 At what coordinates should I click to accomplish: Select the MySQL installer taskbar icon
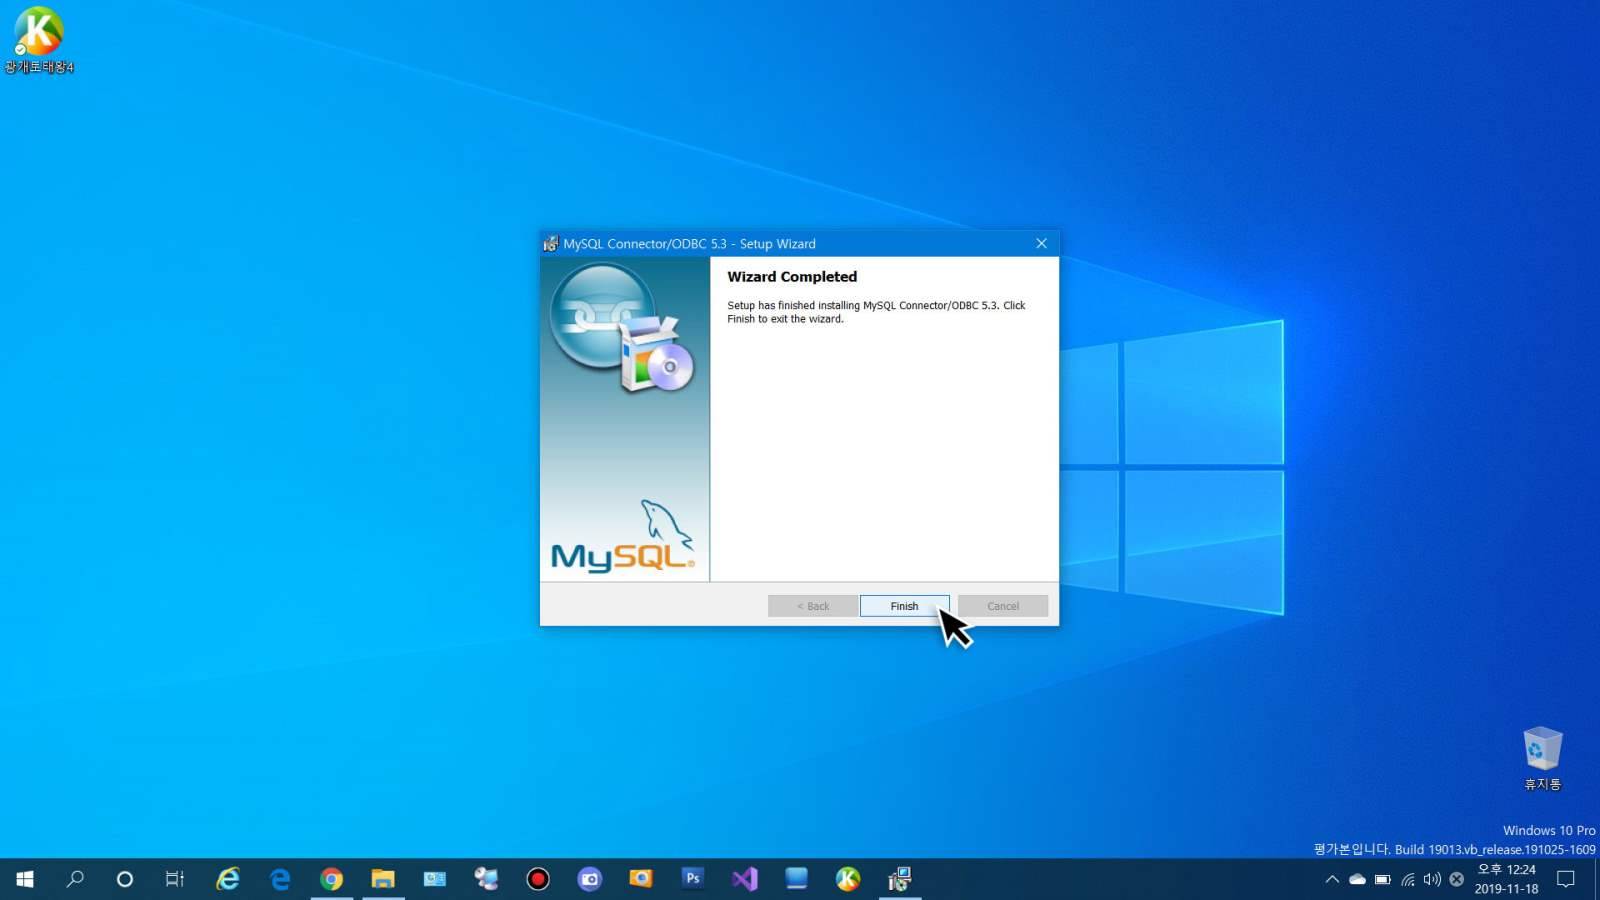[900, 879]
